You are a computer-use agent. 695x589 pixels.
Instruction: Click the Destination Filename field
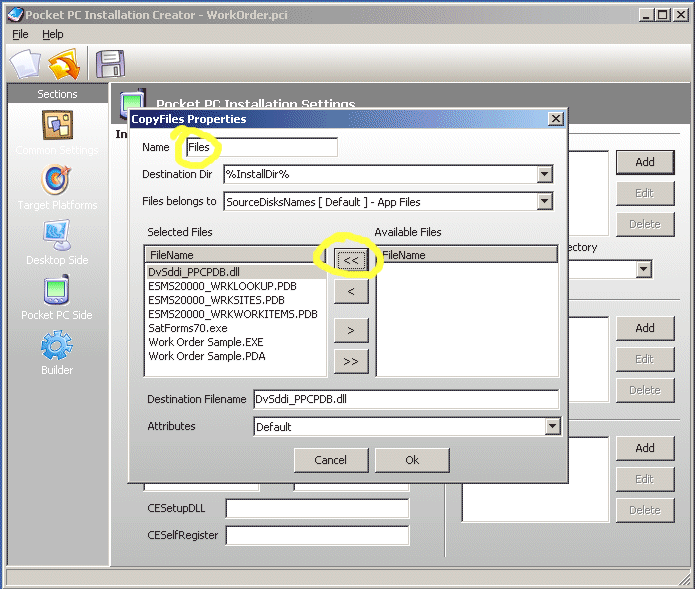[x=406, y=399]
